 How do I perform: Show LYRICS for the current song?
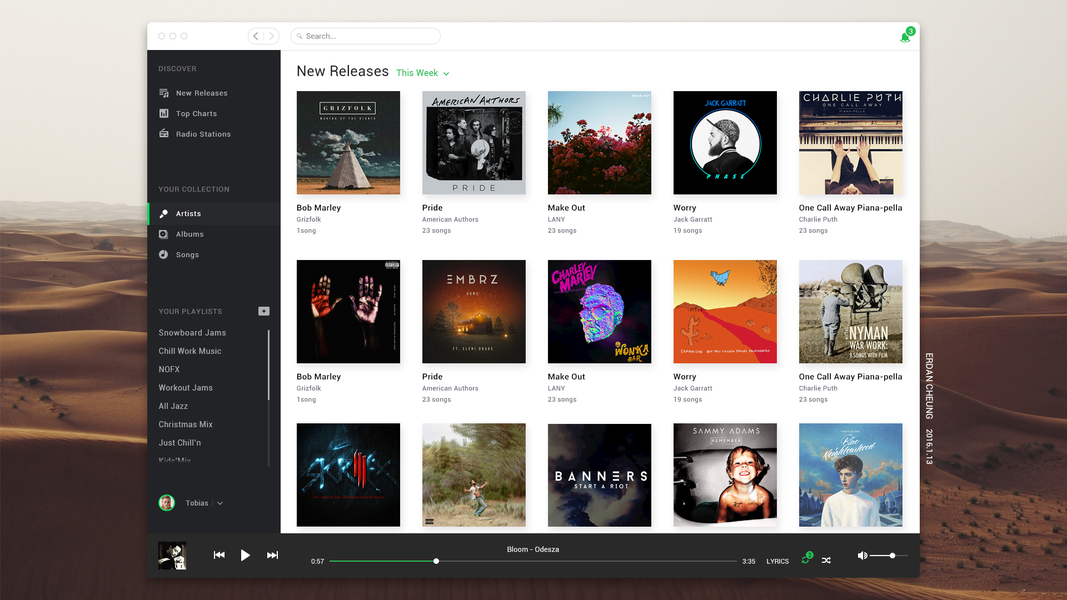tap(777, 561)
